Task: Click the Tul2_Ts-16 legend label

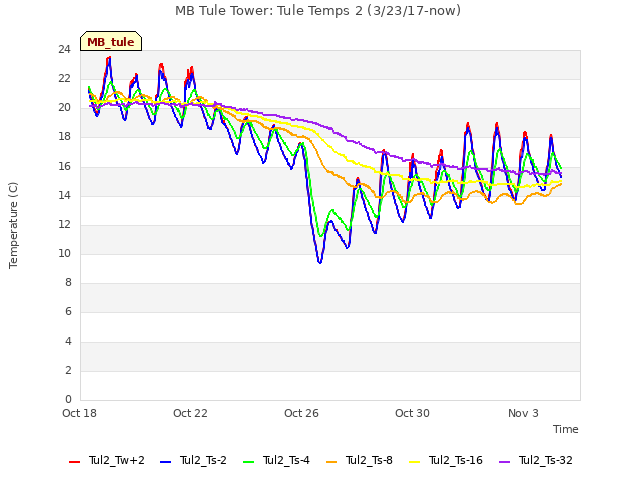Action: pyautogui.click(x=456, y=460)
